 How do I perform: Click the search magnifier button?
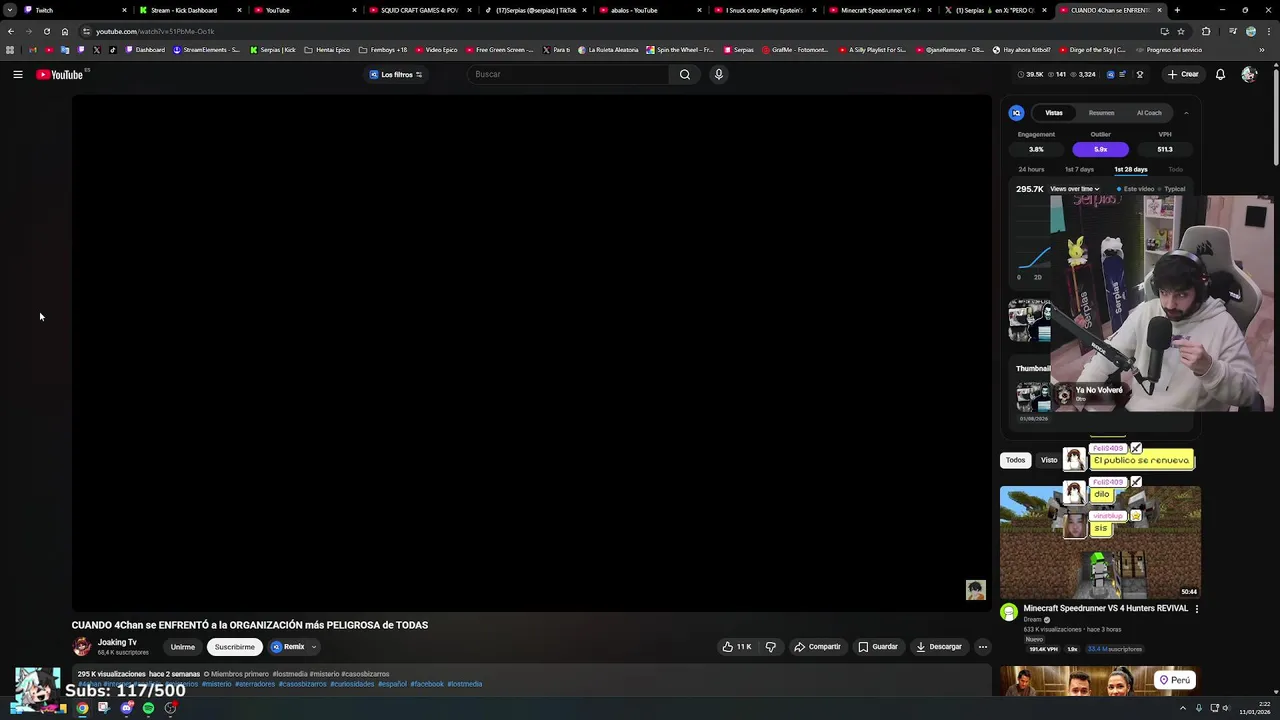(x=685, y=74)
